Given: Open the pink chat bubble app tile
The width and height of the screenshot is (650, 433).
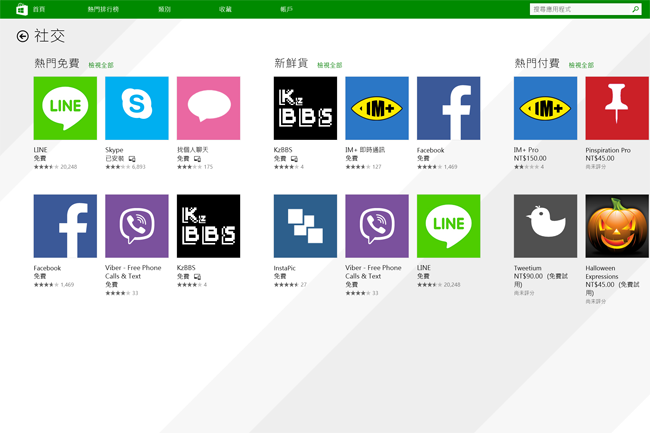Looking at the screenshot, I should (208, 108).
